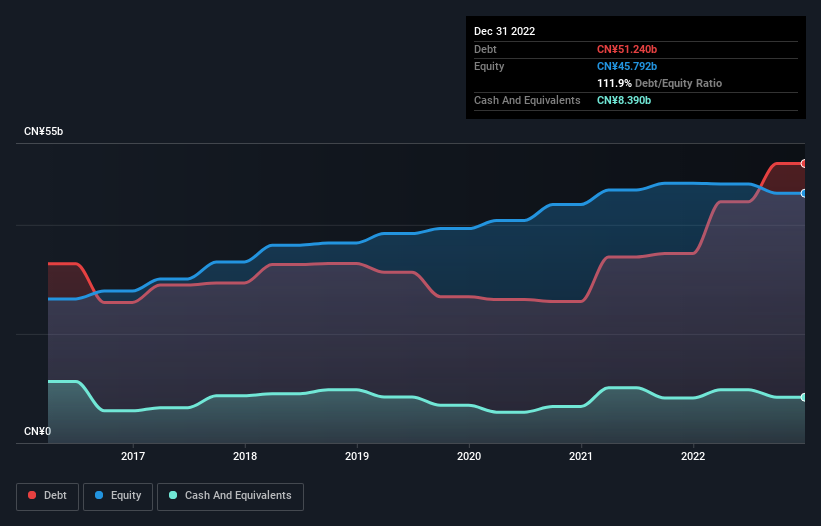Image resolution: width=821 pixels, height=526 pixels.
Task: Toggle Cash And Equivalents legend button
Action: (x=230, y=496)
